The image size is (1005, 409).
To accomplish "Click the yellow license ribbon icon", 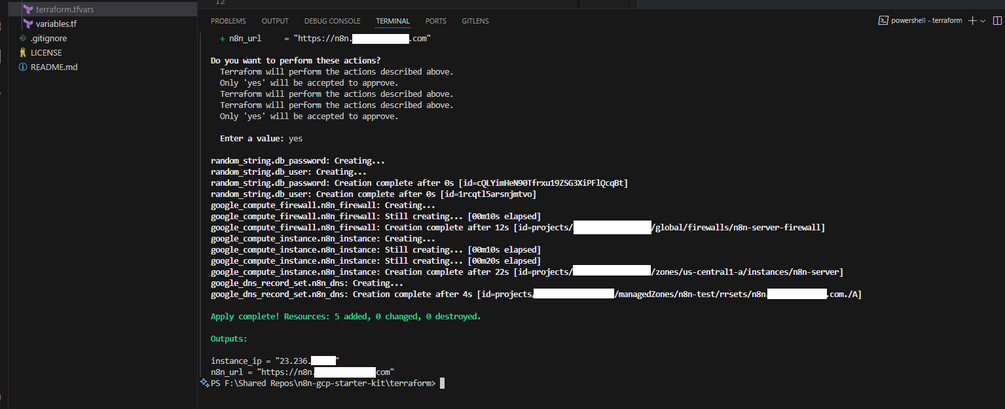I will [23, 53].
